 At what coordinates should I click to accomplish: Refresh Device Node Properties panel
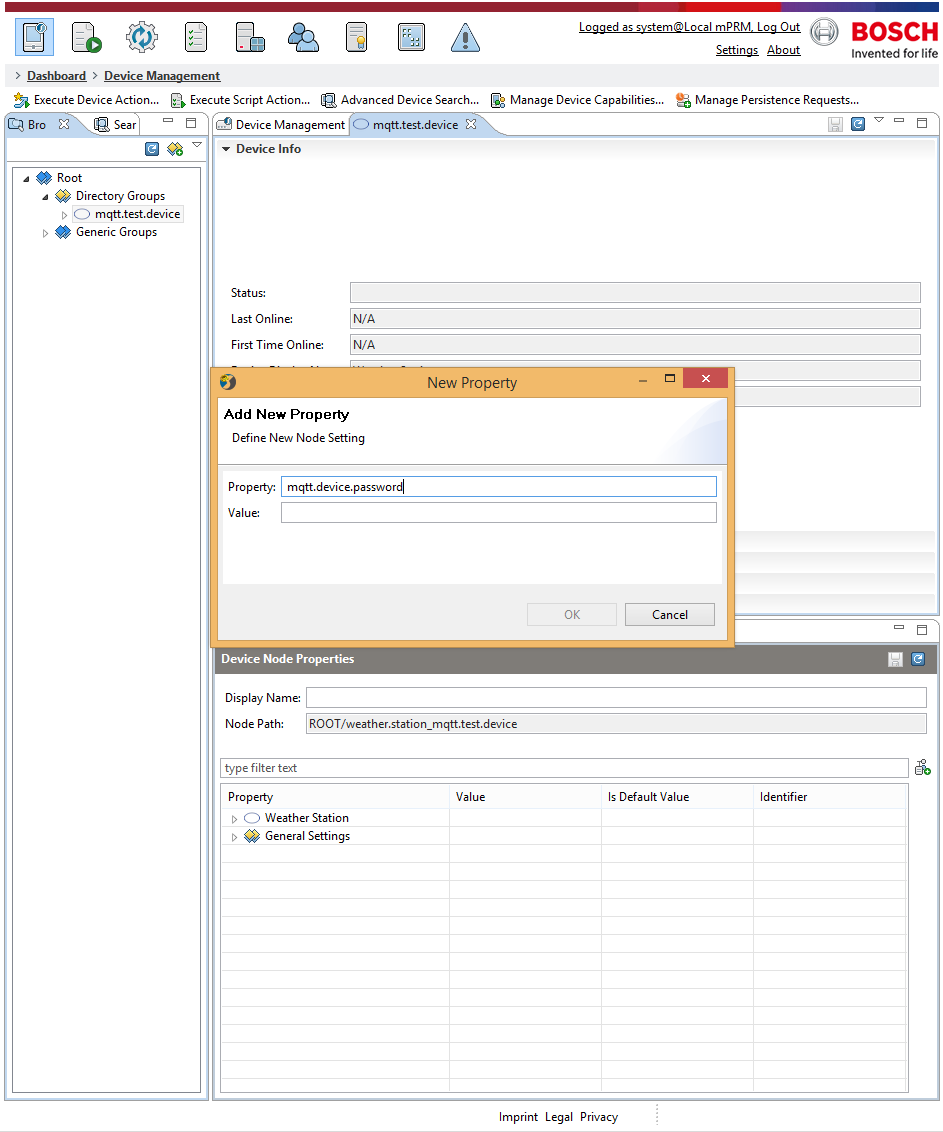(x=918, y=659)
